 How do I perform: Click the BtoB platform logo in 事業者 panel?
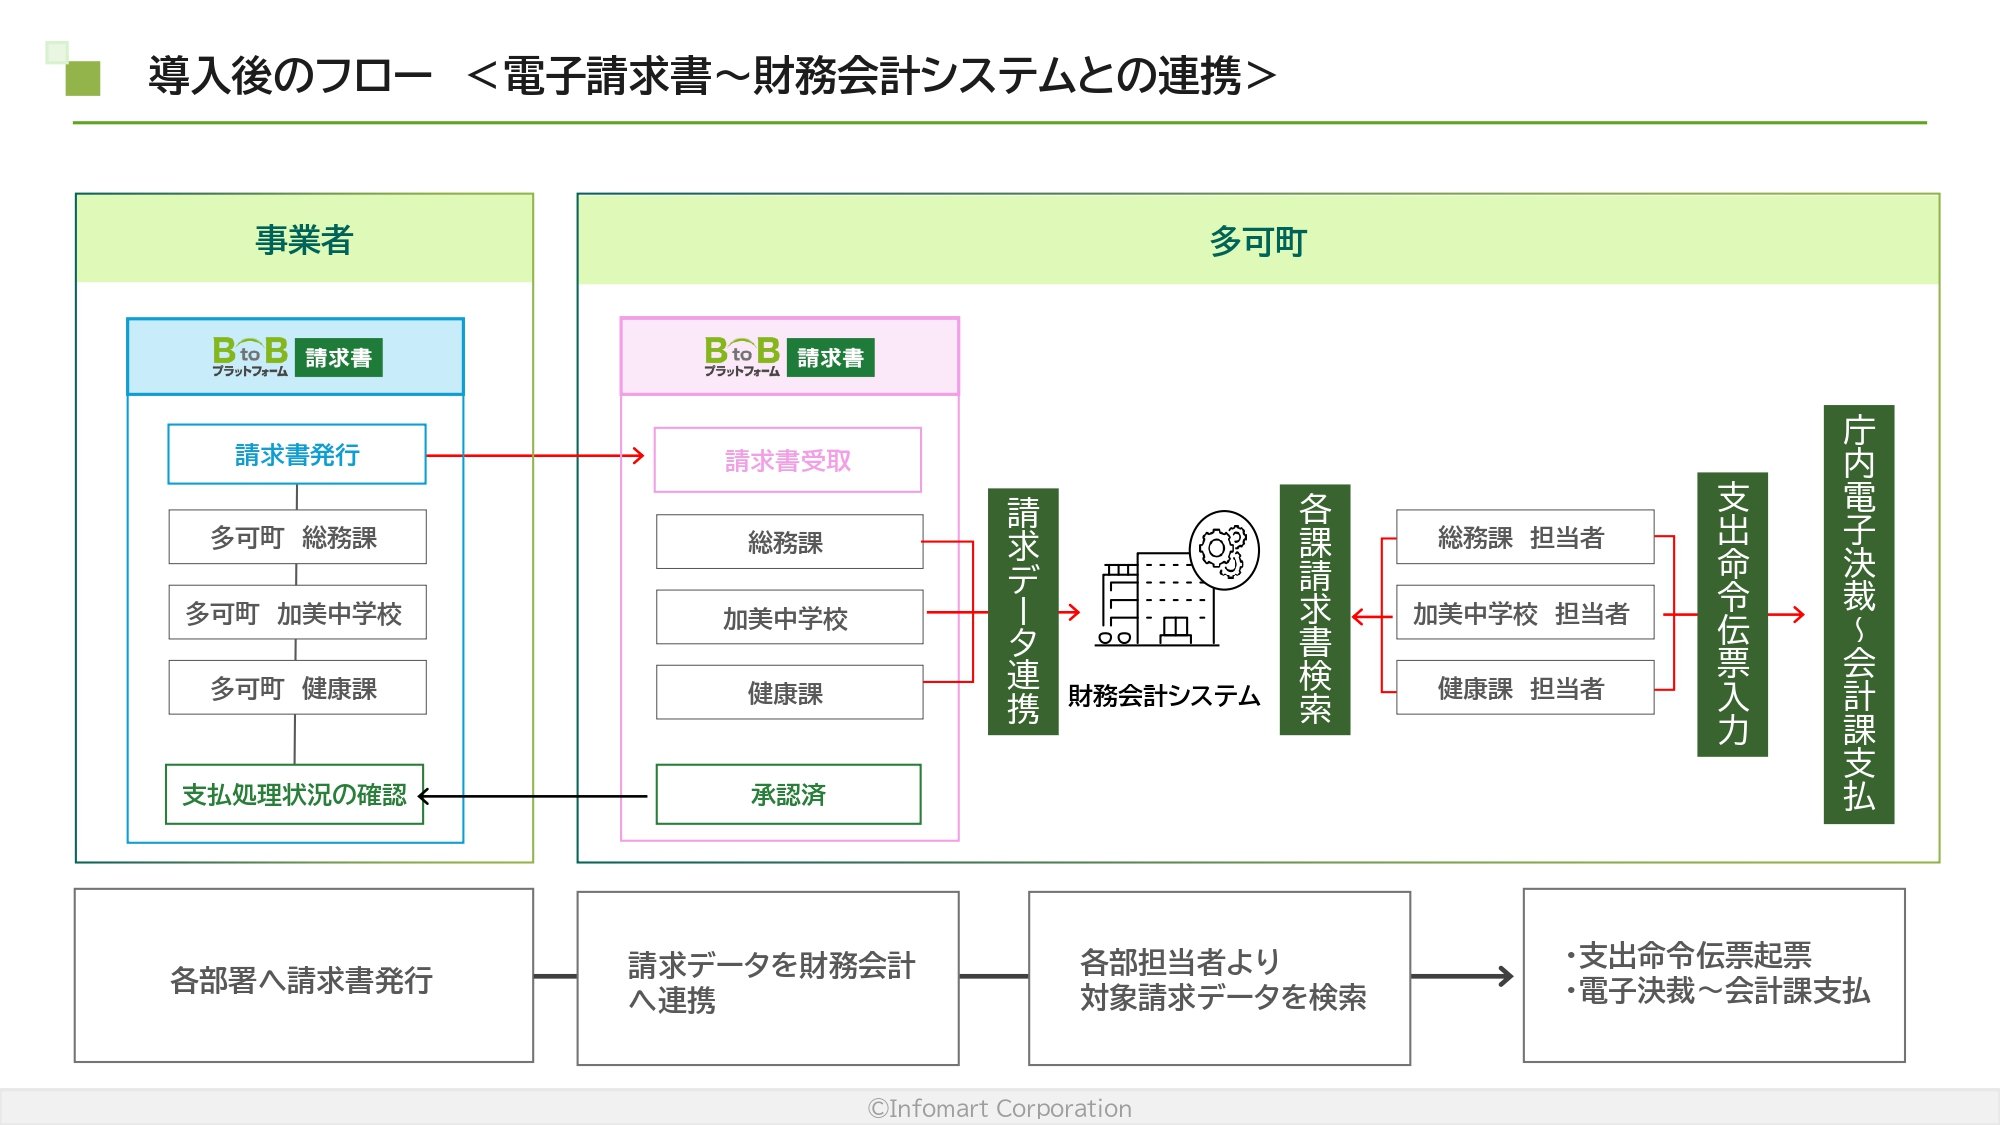coord(250,356)
